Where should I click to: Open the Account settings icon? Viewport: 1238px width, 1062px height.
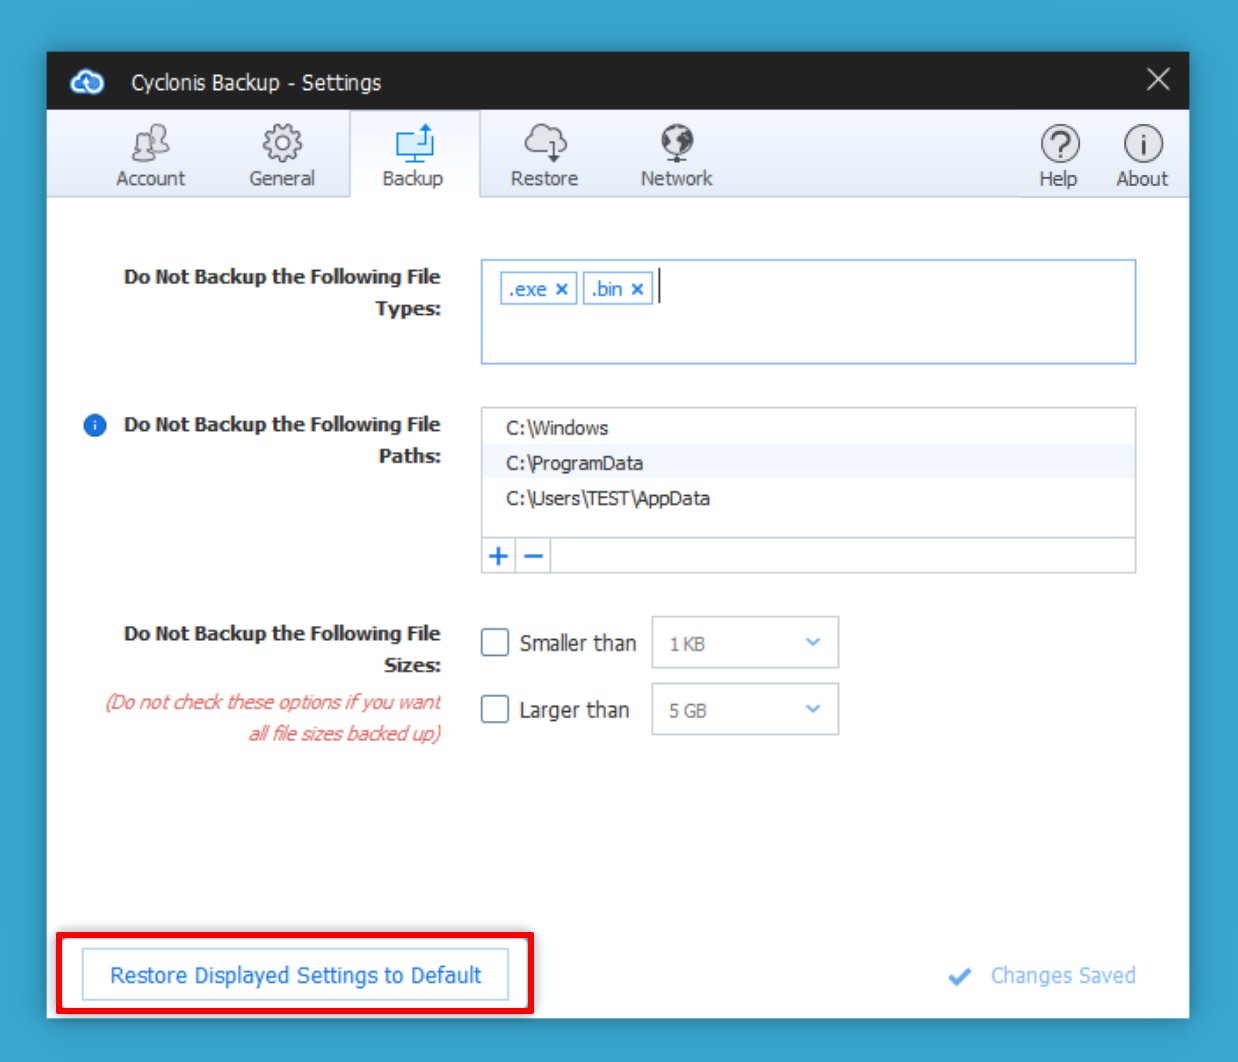point(150,155)
